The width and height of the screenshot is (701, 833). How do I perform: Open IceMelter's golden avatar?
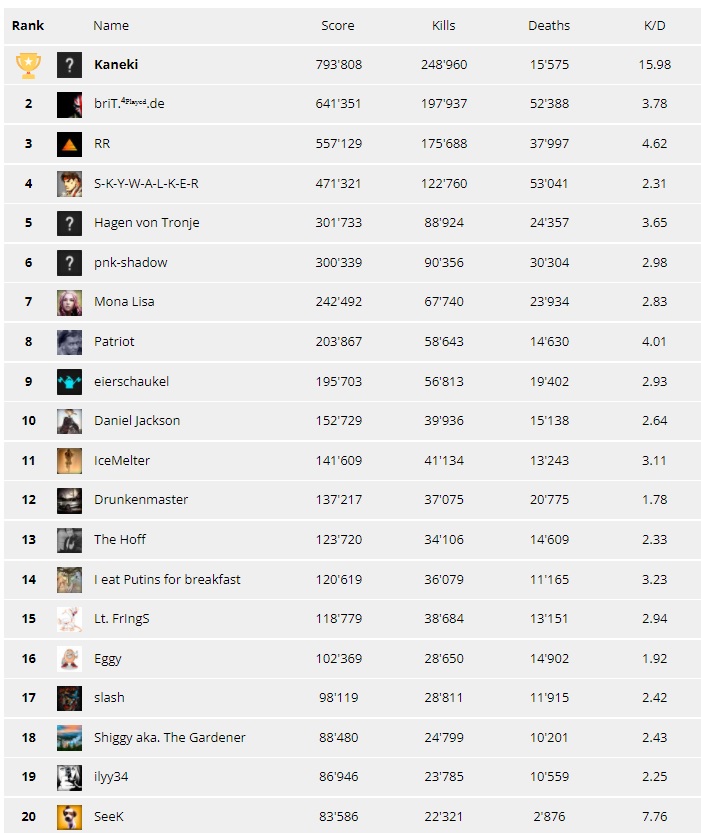click(x=70, y=461)
